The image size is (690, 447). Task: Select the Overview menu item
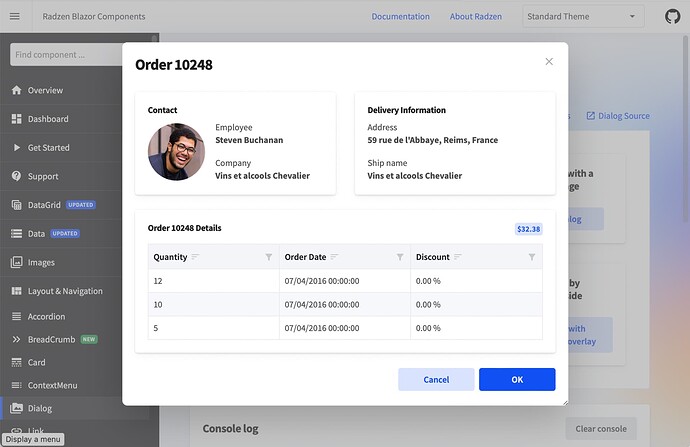coord(61,90)
